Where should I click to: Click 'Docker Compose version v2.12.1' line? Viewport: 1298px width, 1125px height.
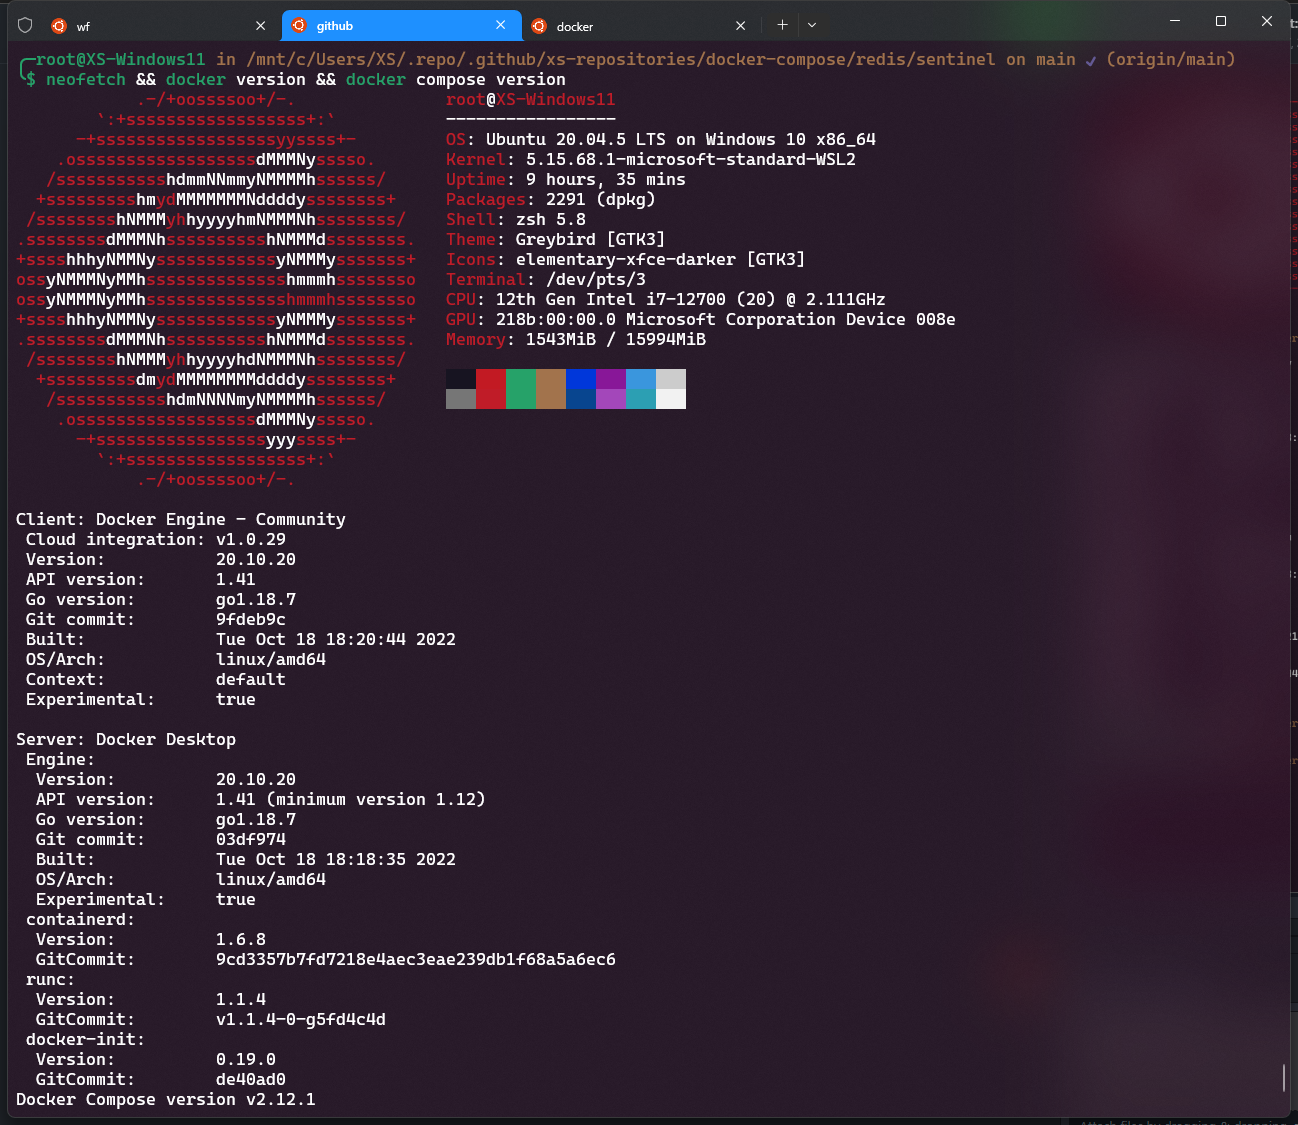tap(166, 1100)
